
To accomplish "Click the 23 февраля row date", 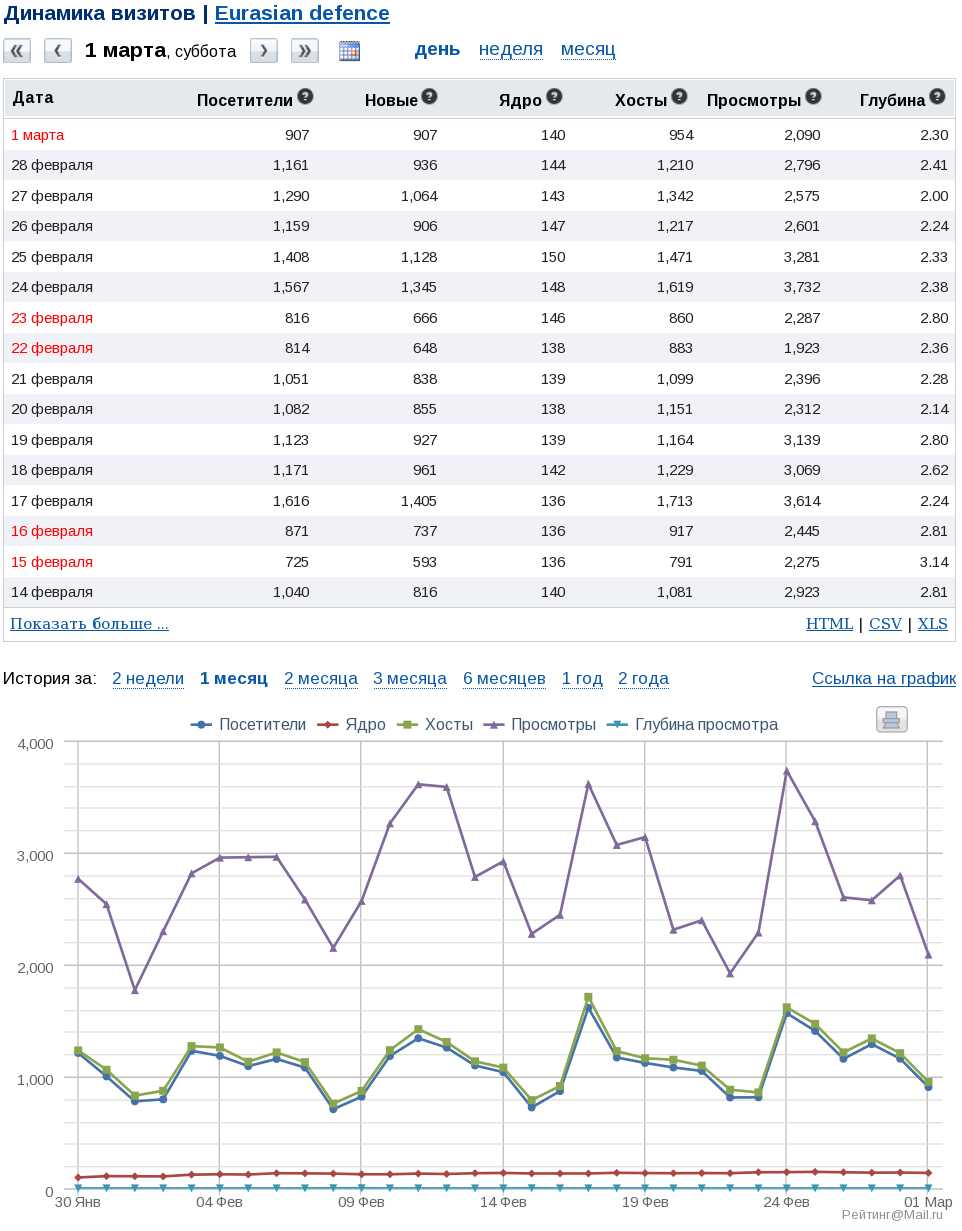I will pyautogui.click(x=52, y=318).
